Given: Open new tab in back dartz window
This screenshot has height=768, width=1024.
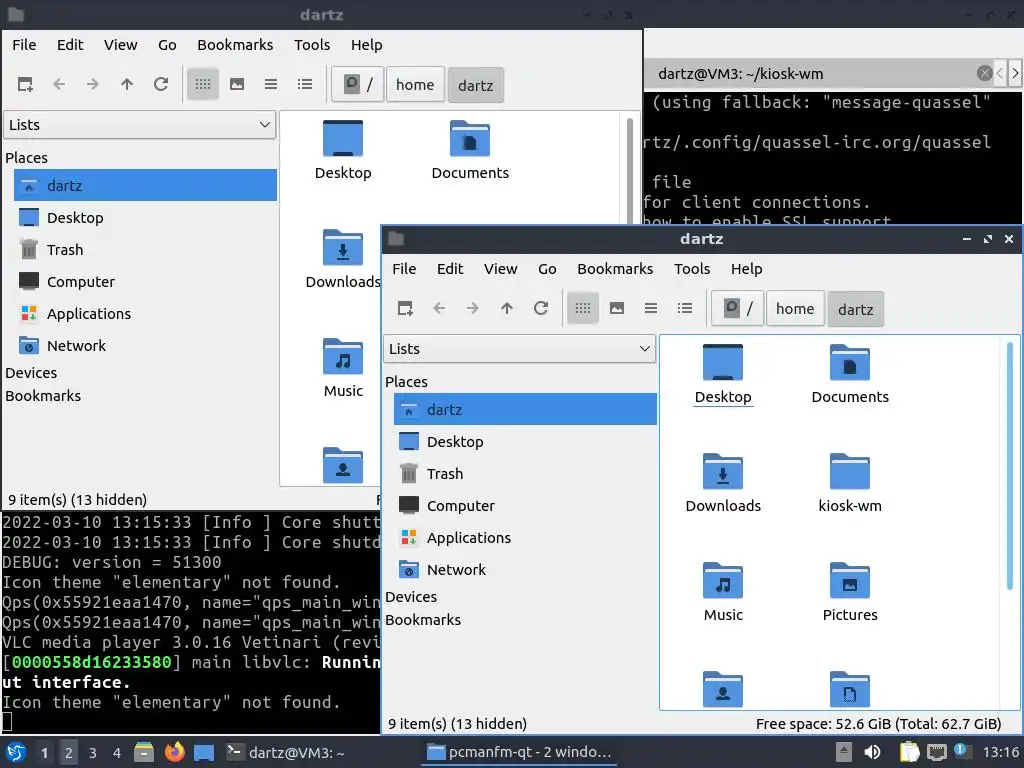Looking at the screenshot, I should [x=25, y=84].
